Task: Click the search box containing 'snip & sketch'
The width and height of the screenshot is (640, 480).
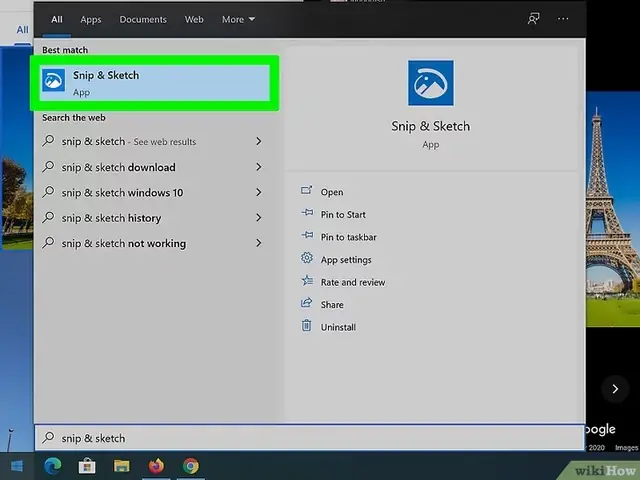Action: [x=309, y=438]
